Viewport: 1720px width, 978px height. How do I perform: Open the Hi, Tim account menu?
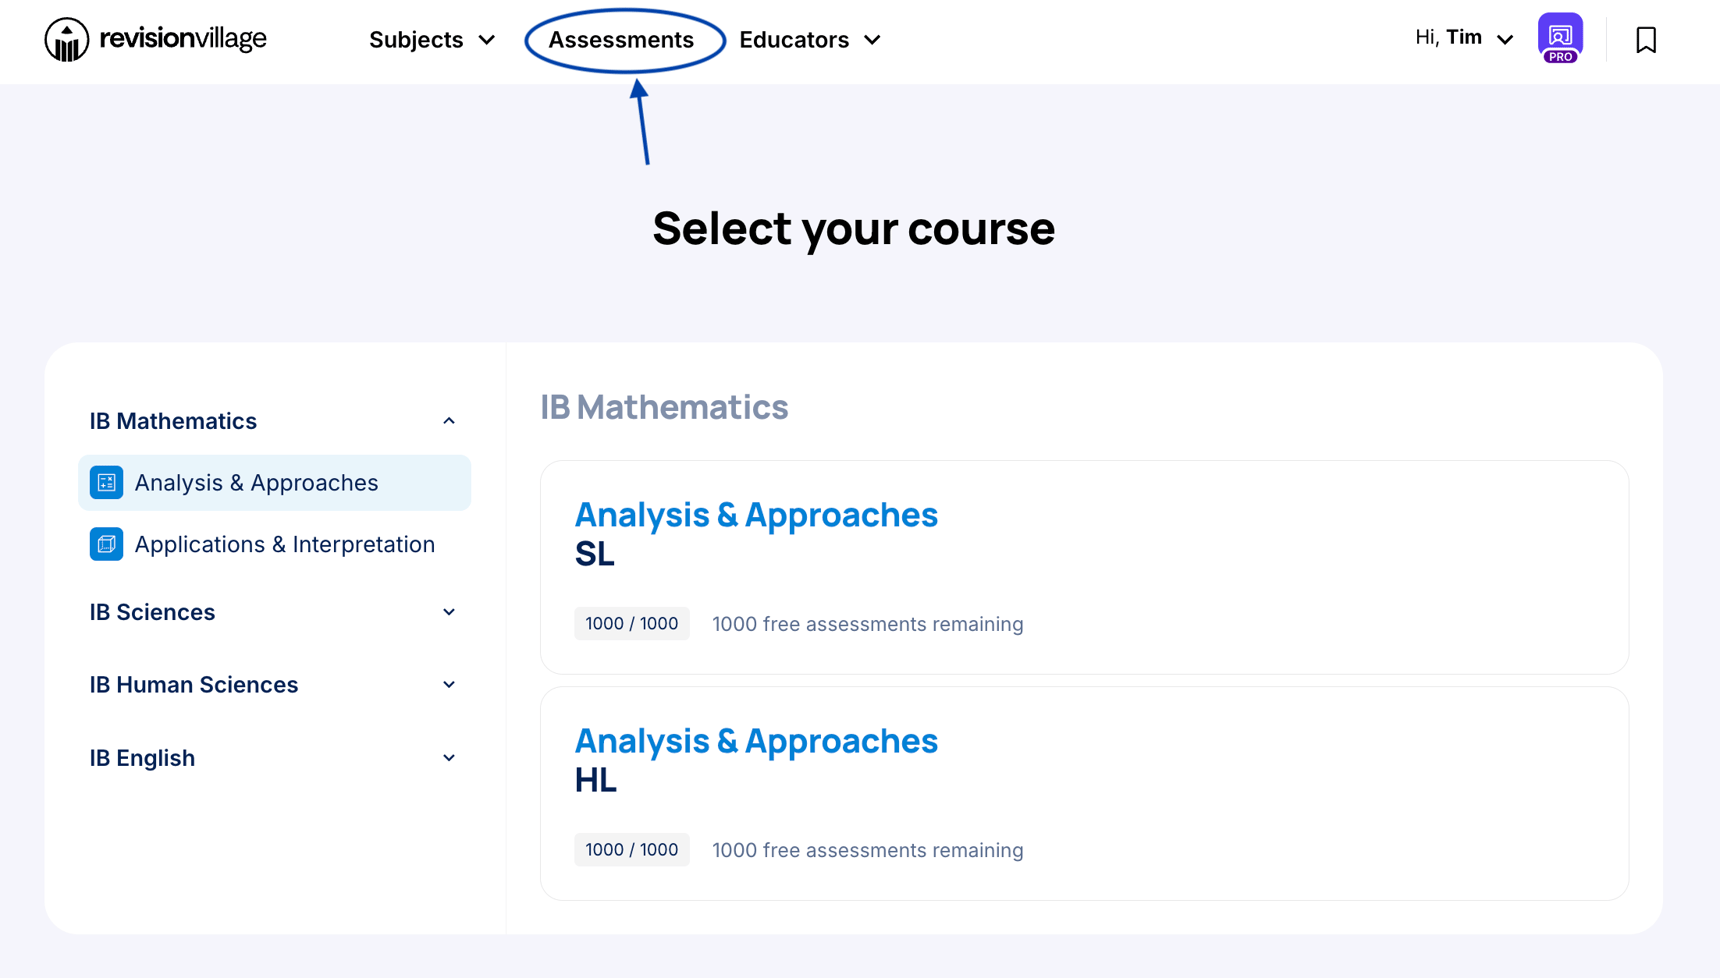(x=1464, y=38)
